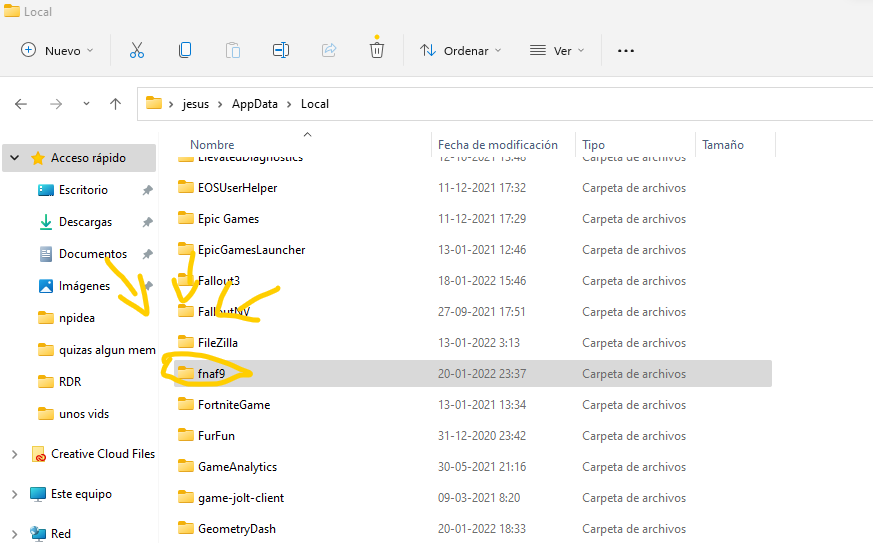Select Este equipo in sidebar
Screen dimensions: 873x543
click(x=81, y=494)
